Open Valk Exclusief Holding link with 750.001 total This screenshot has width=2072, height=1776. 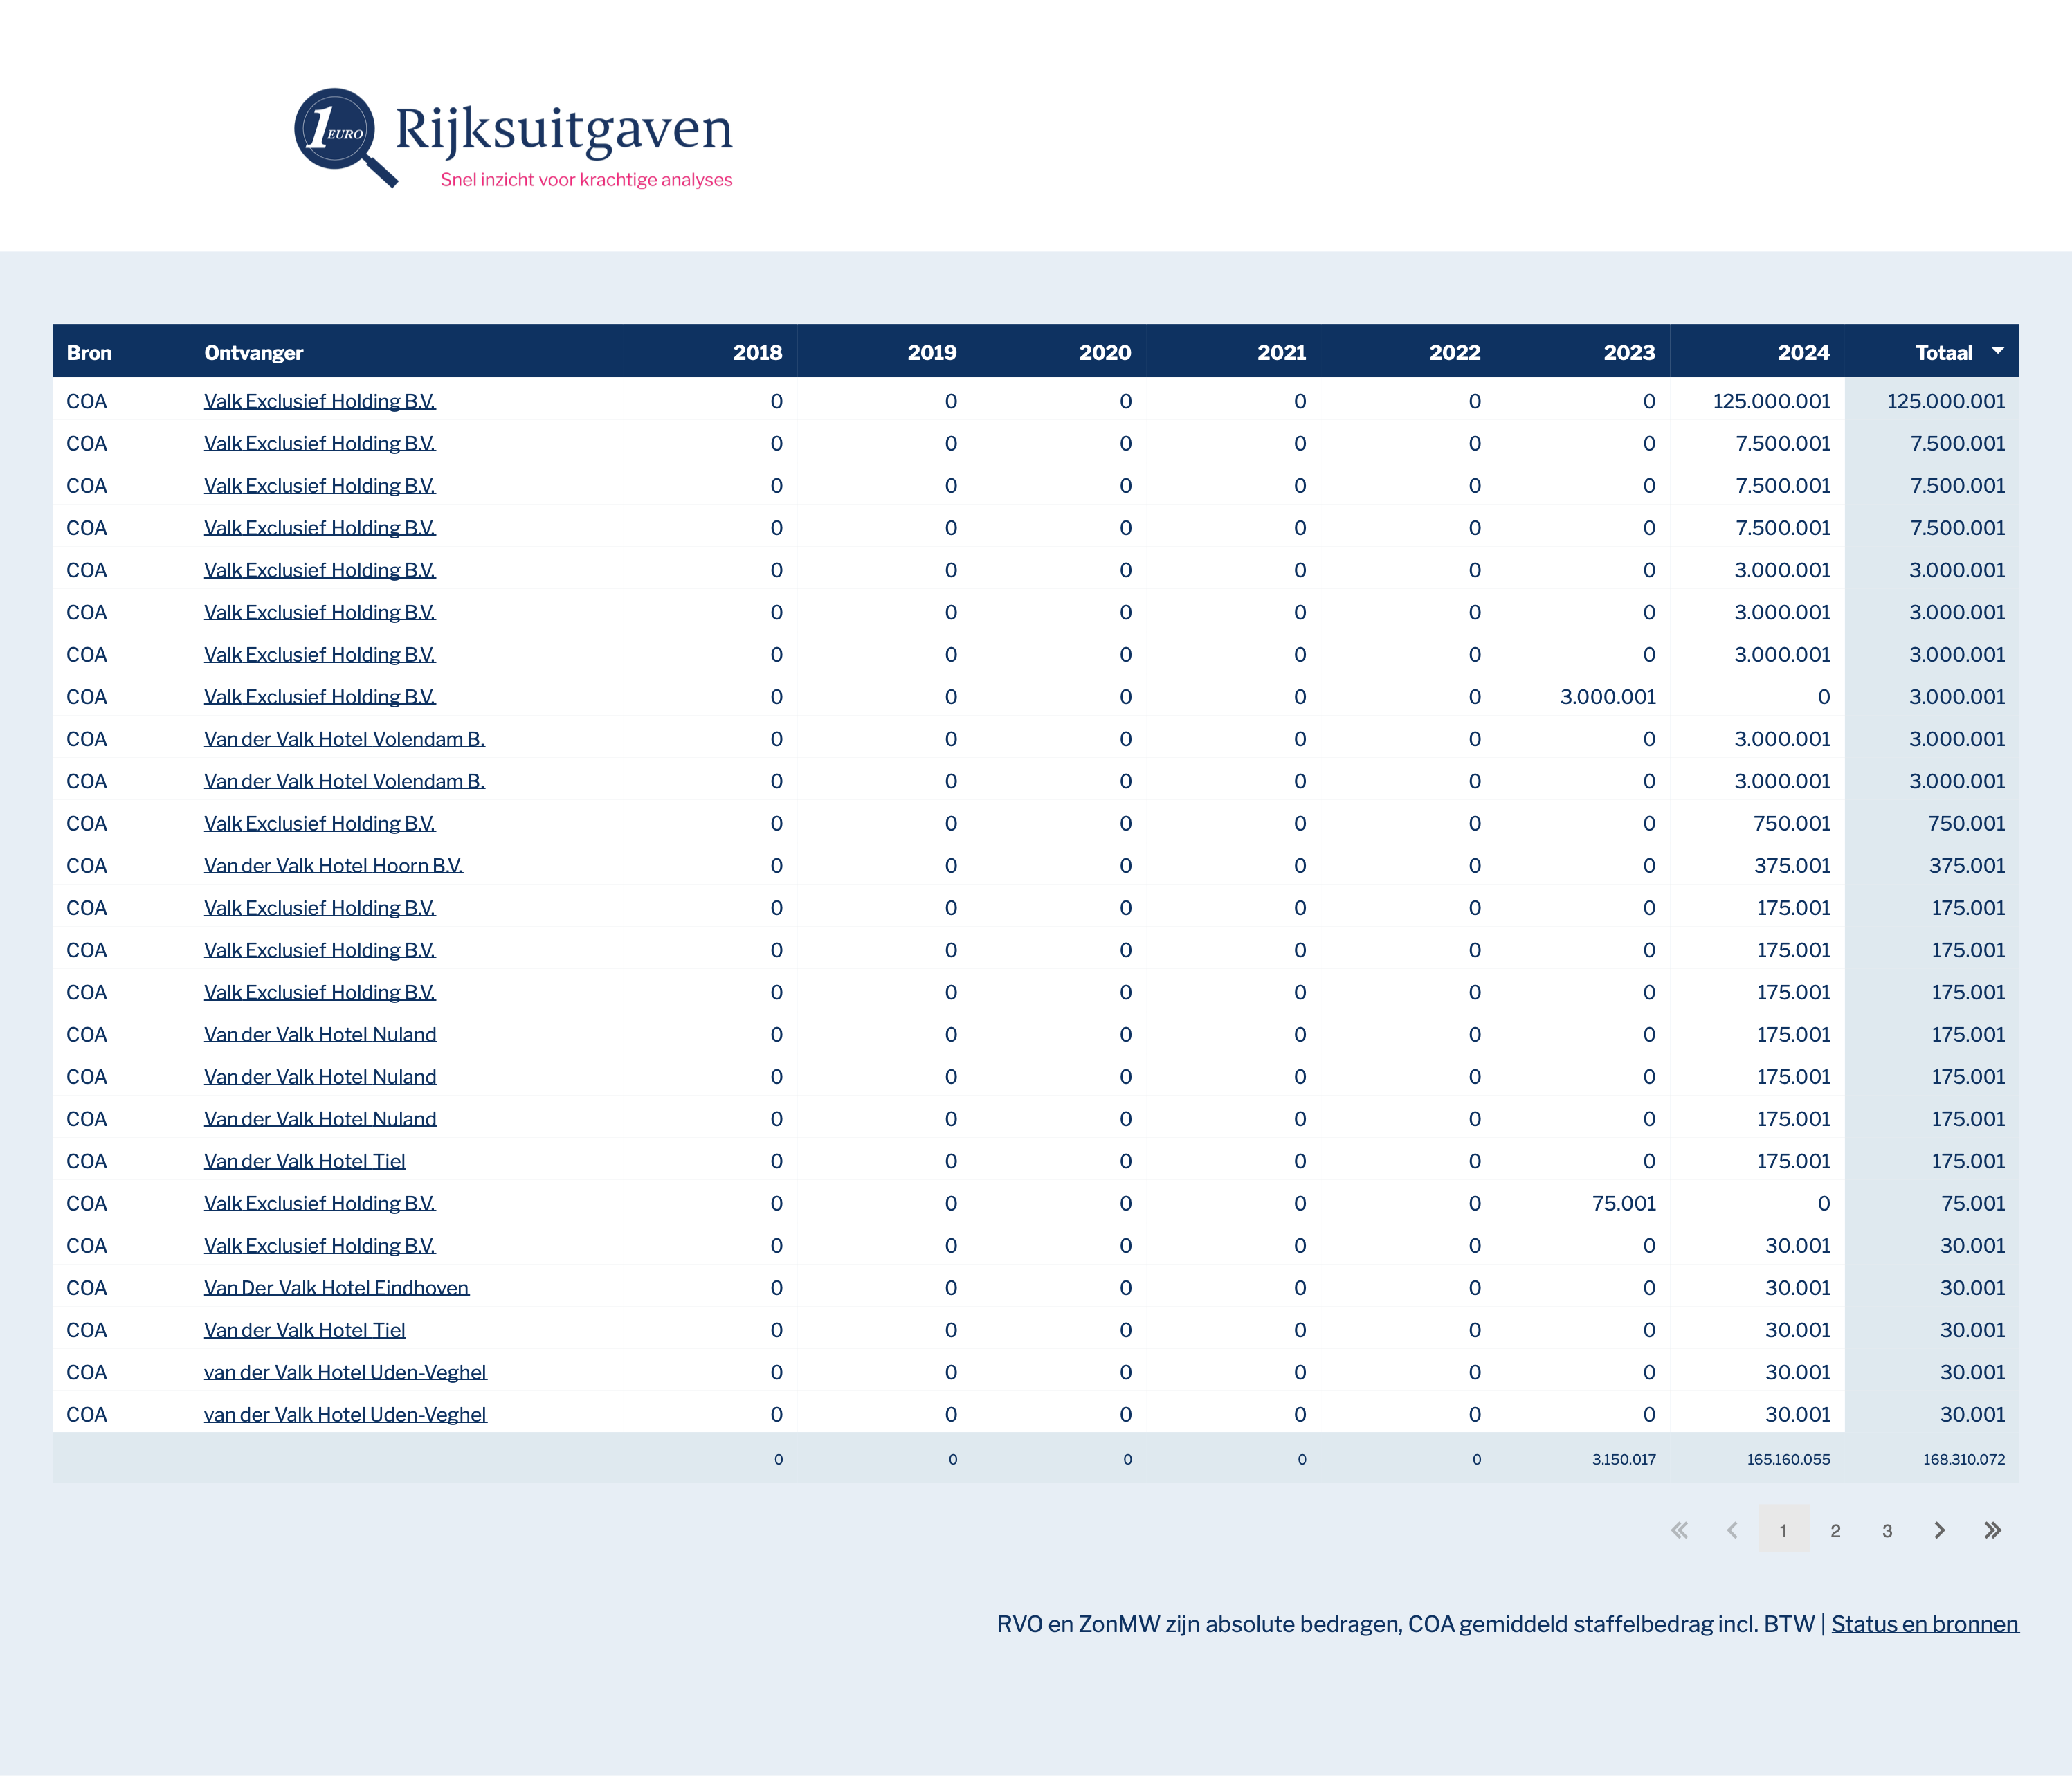(319, 824)
